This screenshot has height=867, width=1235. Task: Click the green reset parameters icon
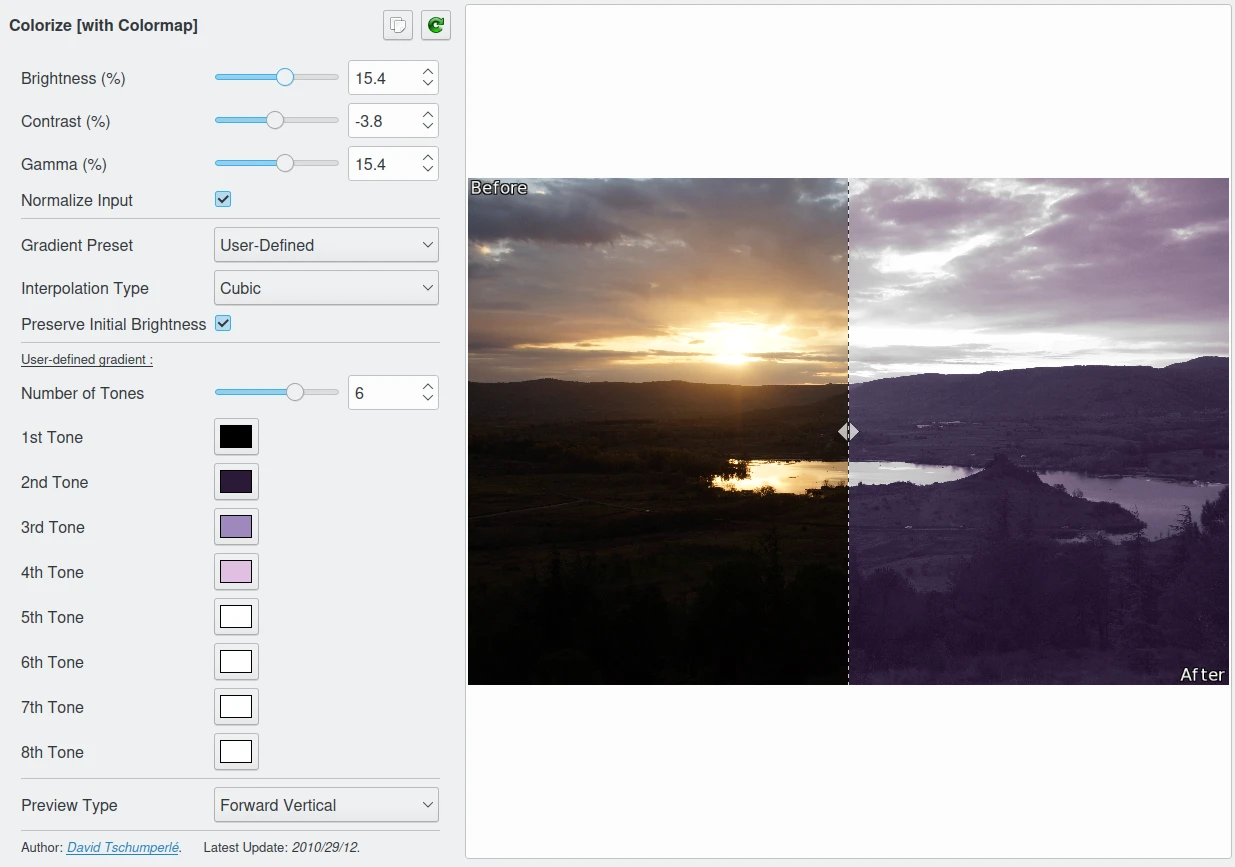point(435,25)
